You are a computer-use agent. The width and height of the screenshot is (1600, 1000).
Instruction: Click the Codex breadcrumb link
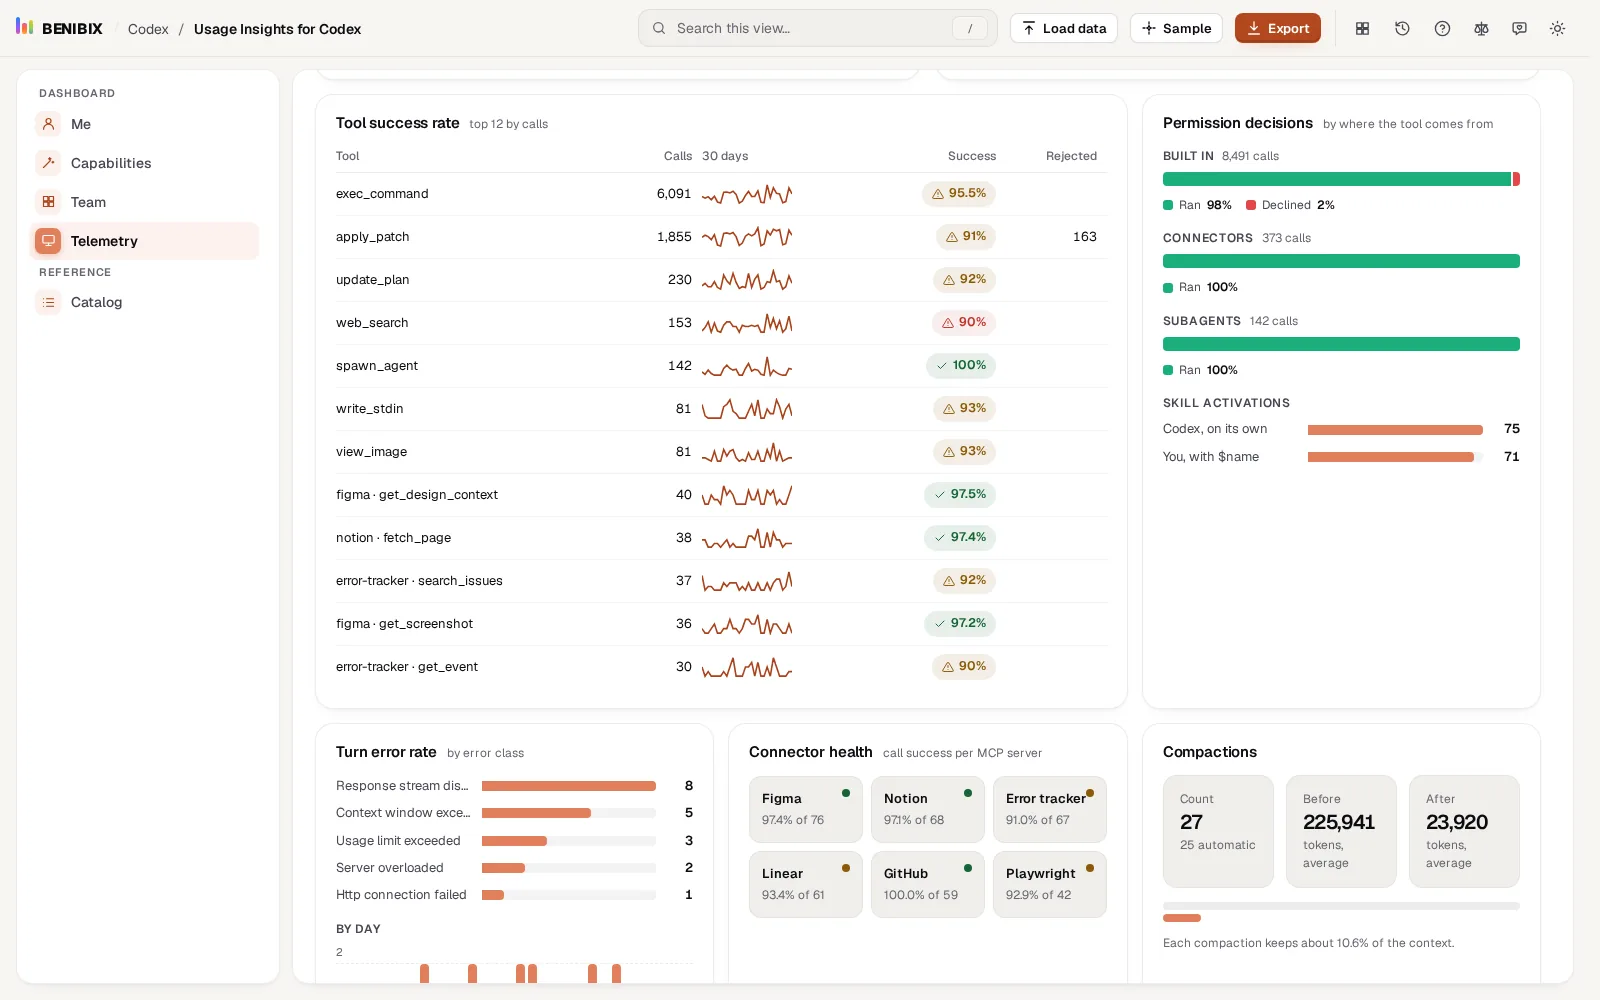click(x=148, y=29)
